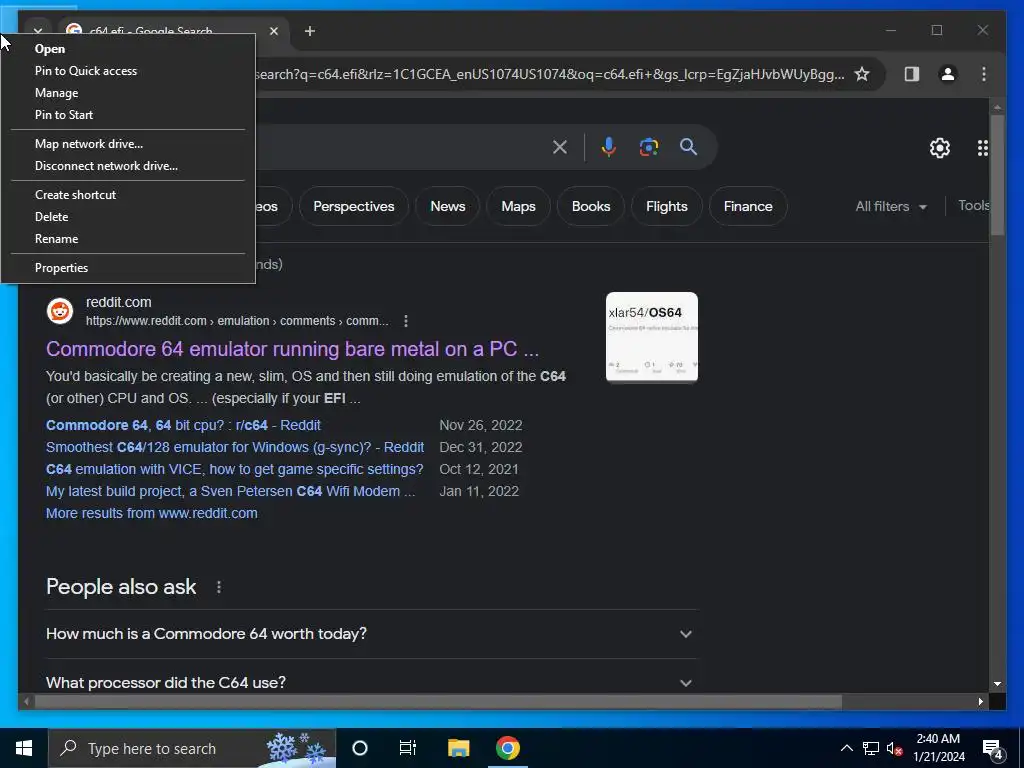
Task: Select the Finance filter
Action: pos(748,206)
